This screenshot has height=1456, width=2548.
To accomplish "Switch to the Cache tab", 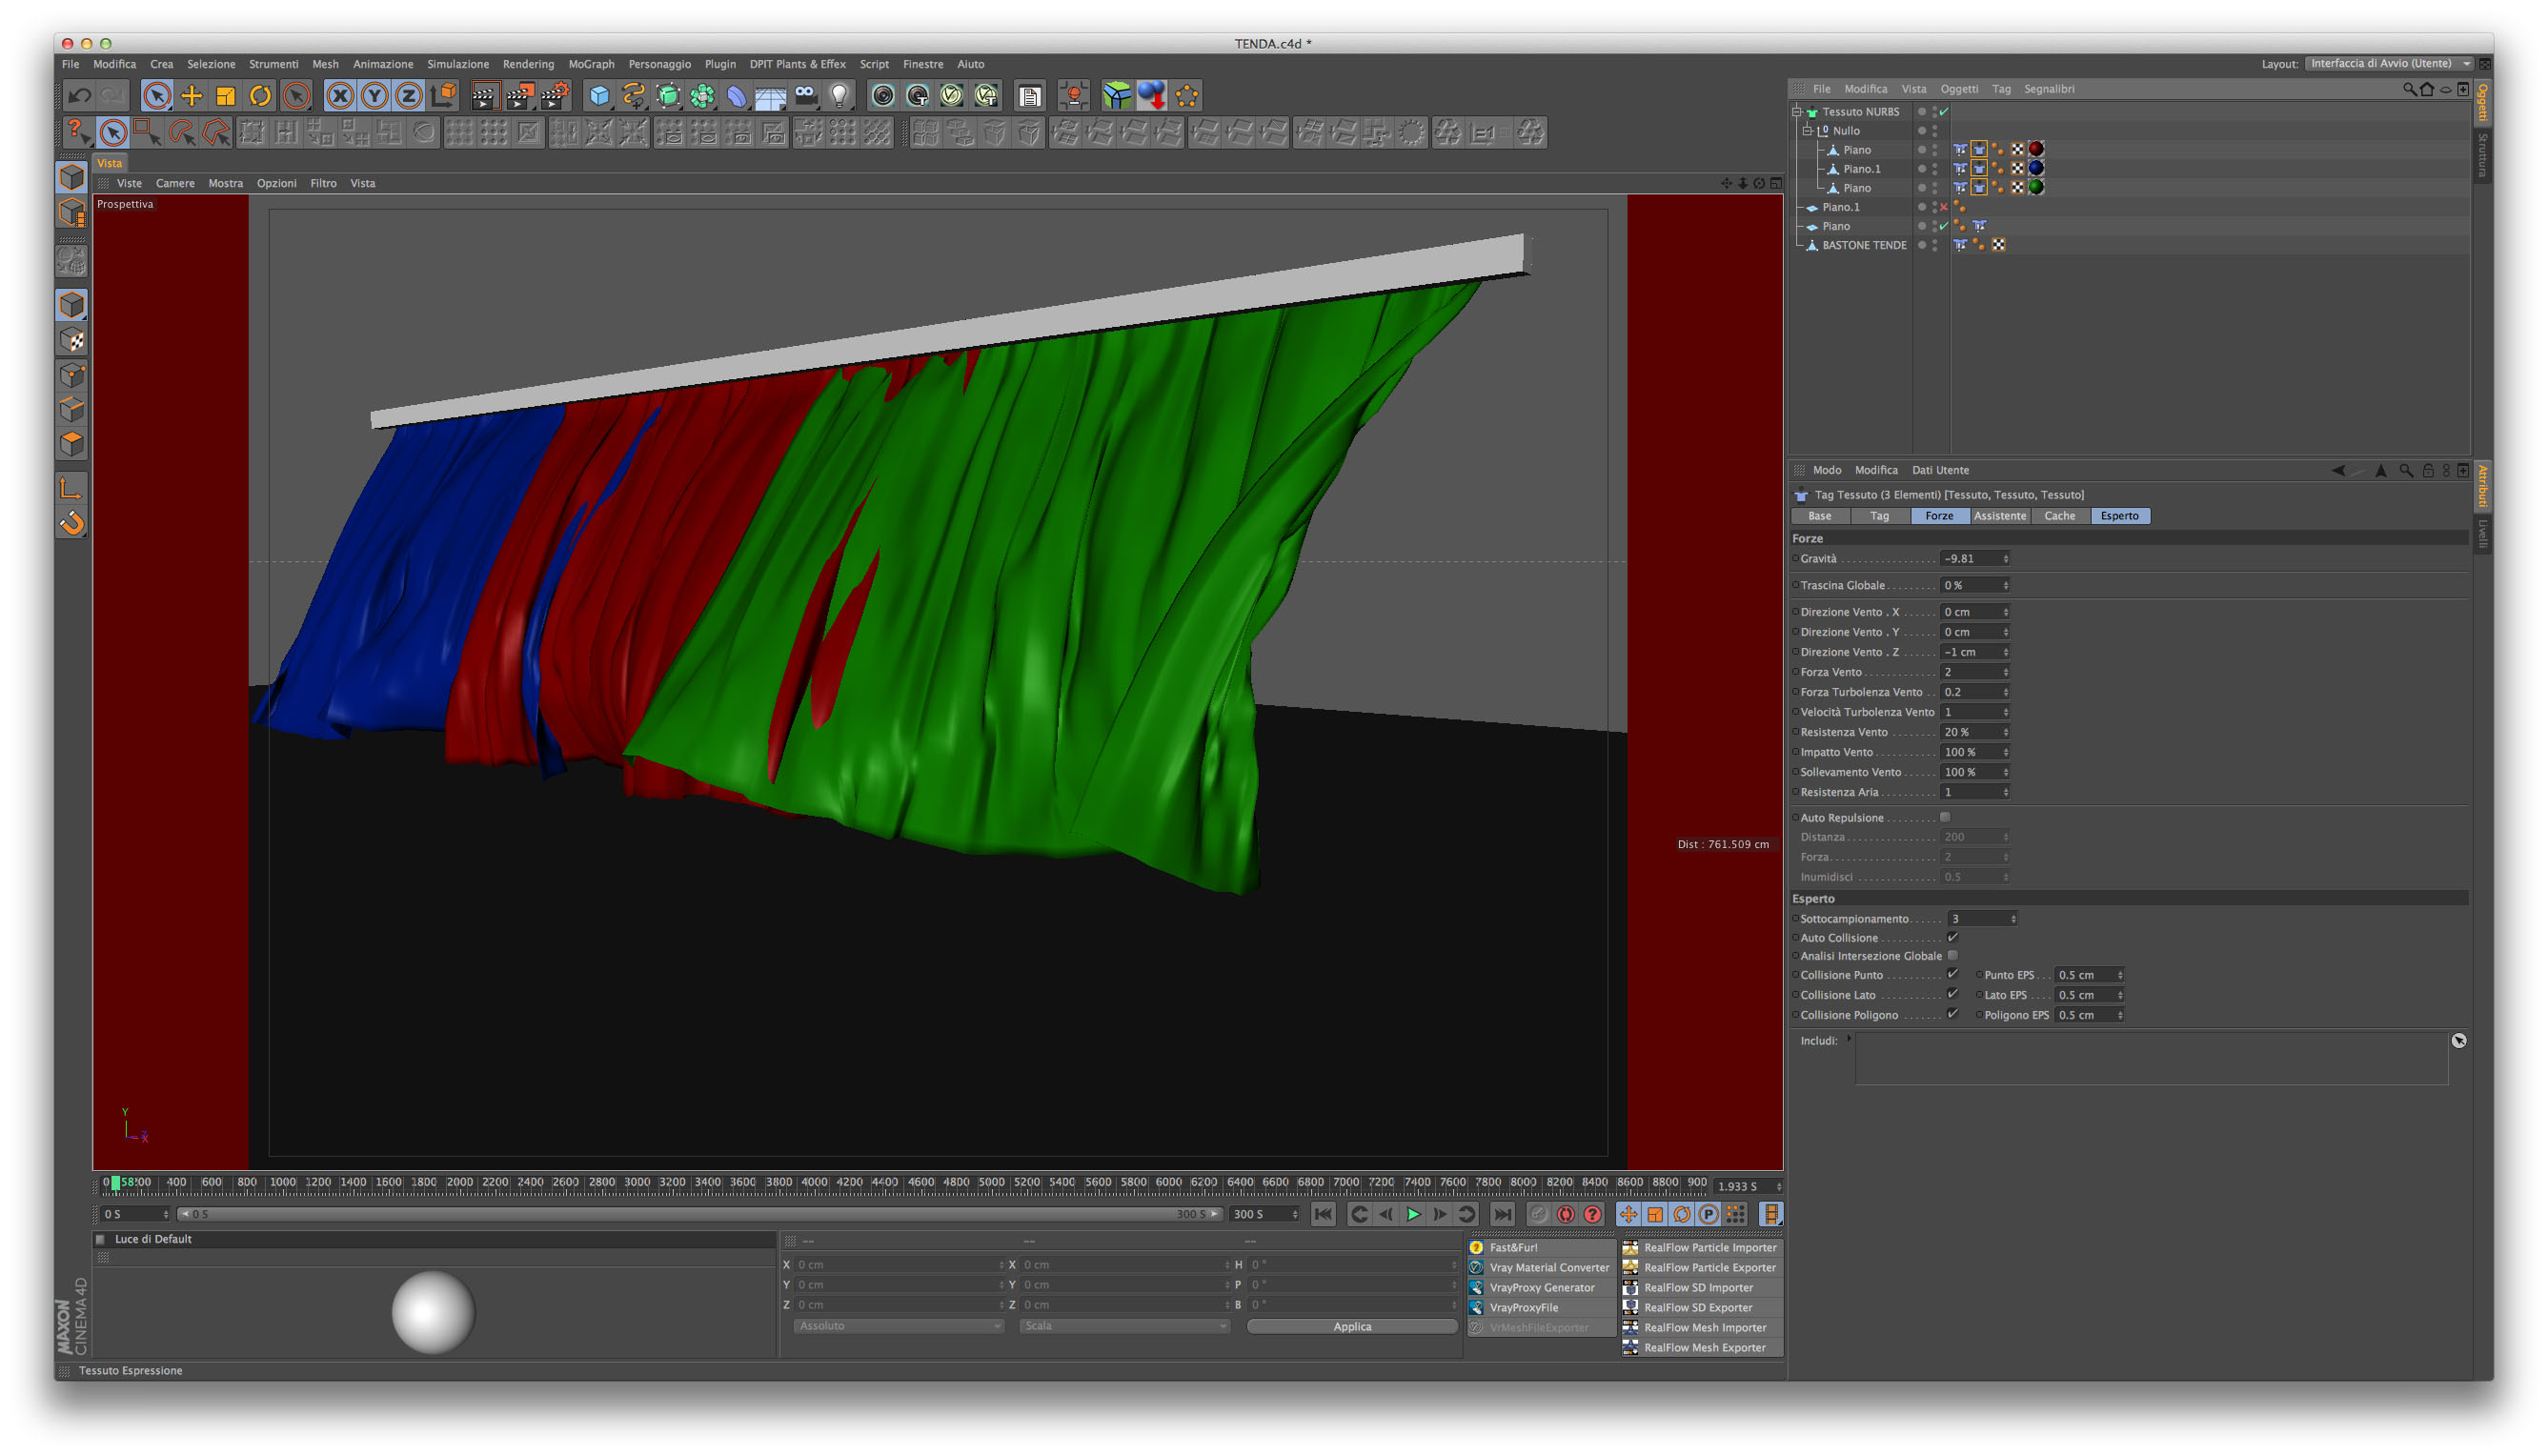I will pyautogui.click(x=2059, y=516).
